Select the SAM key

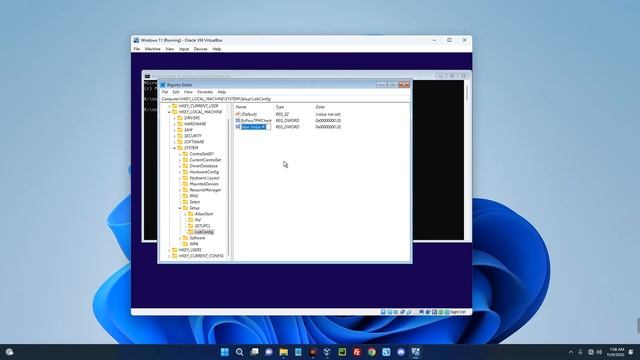coord(188,130)
